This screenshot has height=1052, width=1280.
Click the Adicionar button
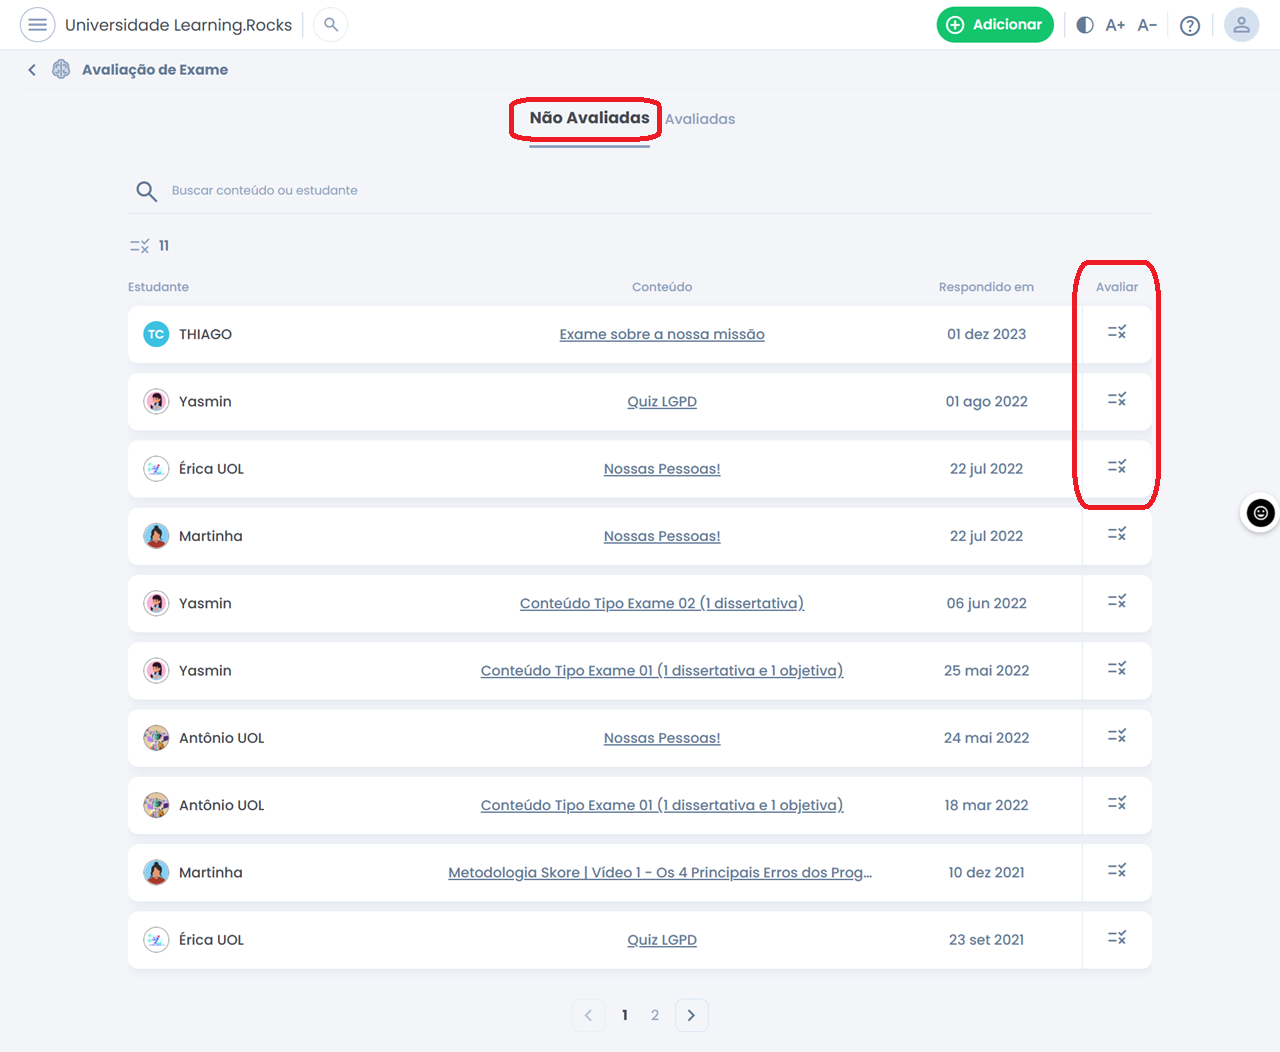(995, 25)
